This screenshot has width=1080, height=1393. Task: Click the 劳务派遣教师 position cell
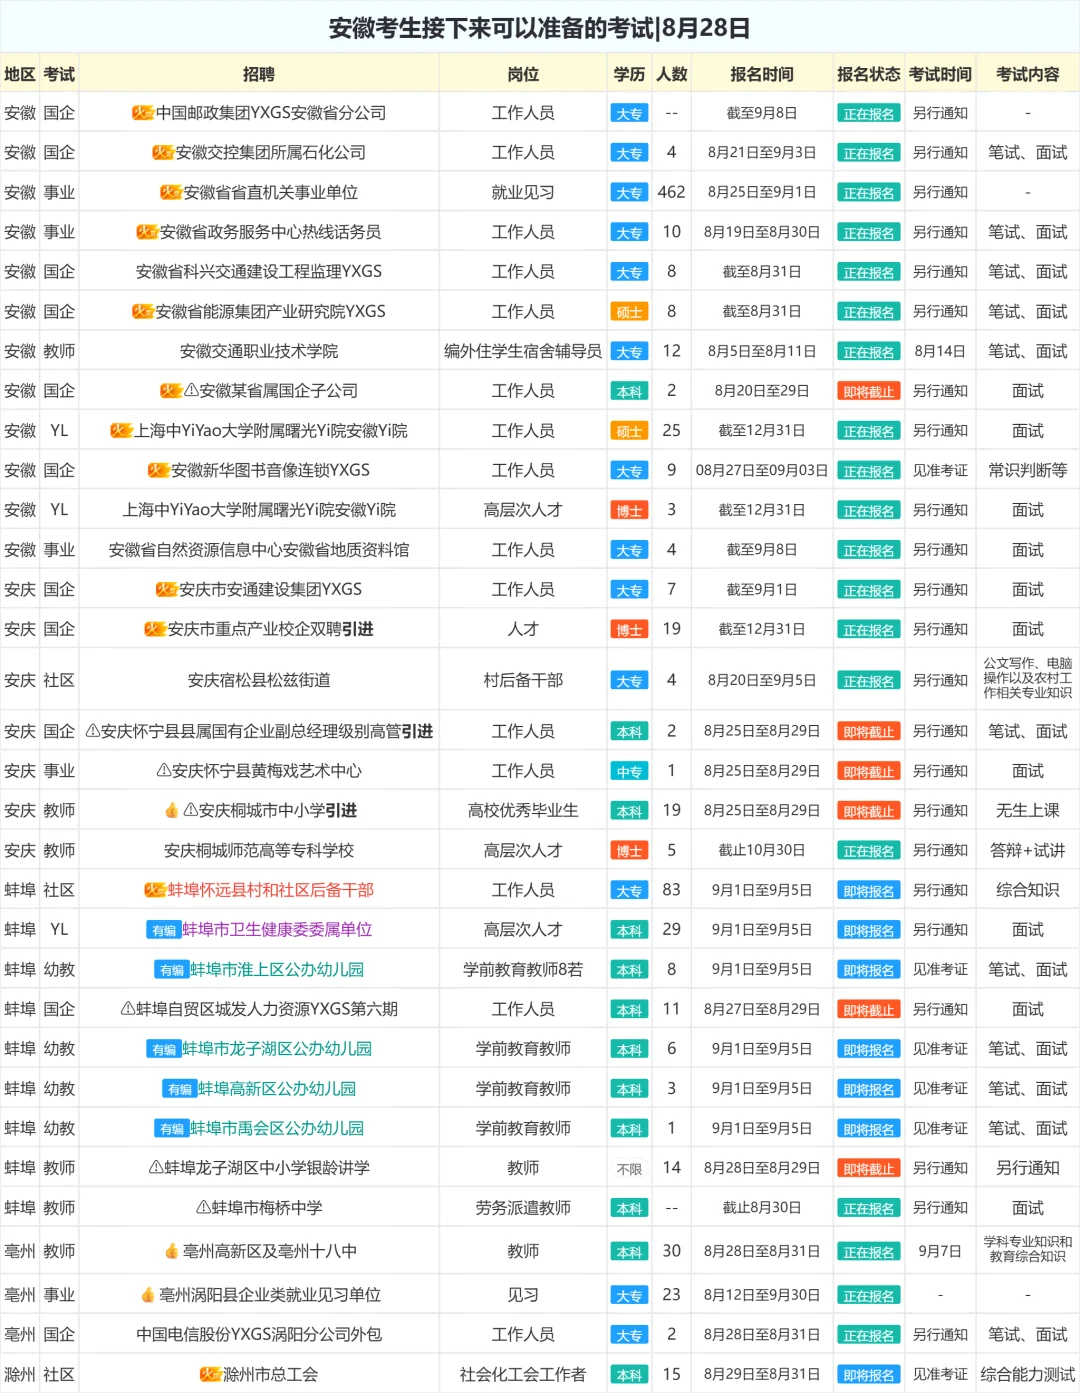[523, 1208]
